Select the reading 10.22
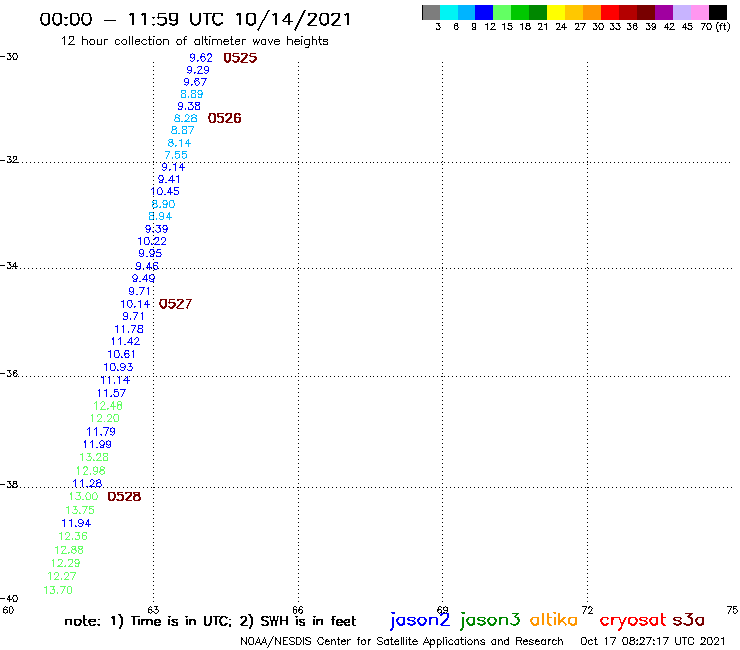Image resolution: width=740 pixels, height=650 pixels. tap(152, 241)
